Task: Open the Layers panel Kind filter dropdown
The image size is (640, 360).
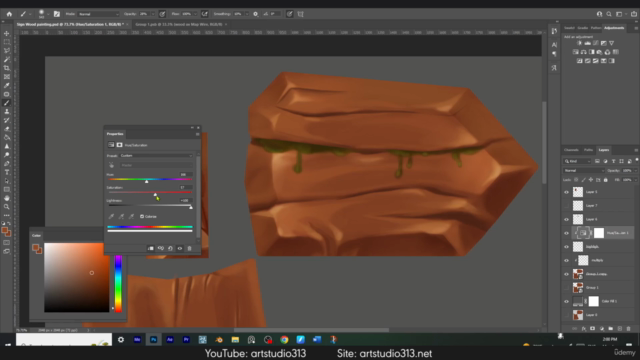Action: tap(577, 161)
